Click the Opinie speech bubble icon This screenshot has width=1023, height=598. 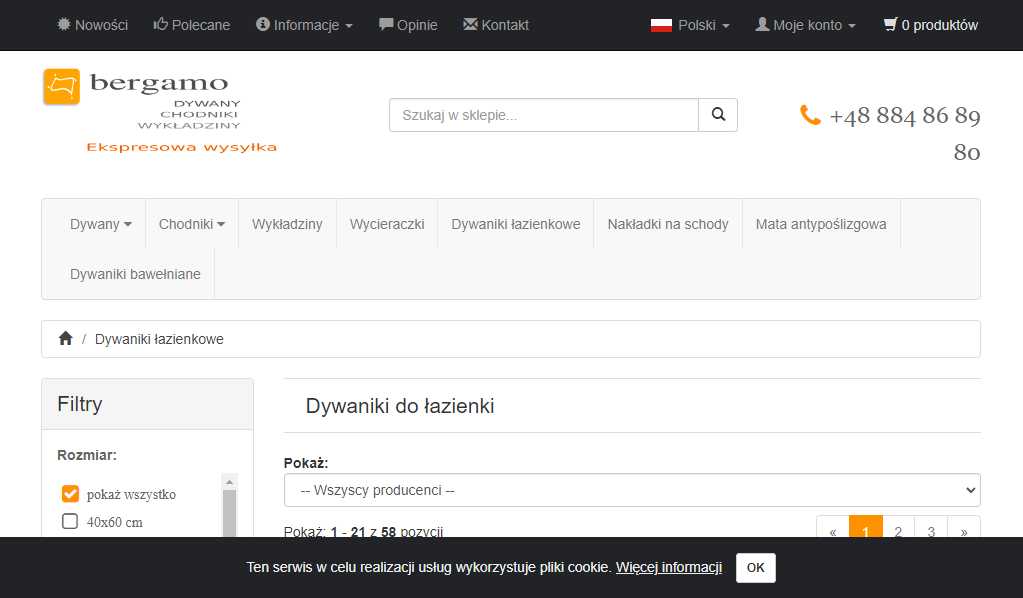386,24
